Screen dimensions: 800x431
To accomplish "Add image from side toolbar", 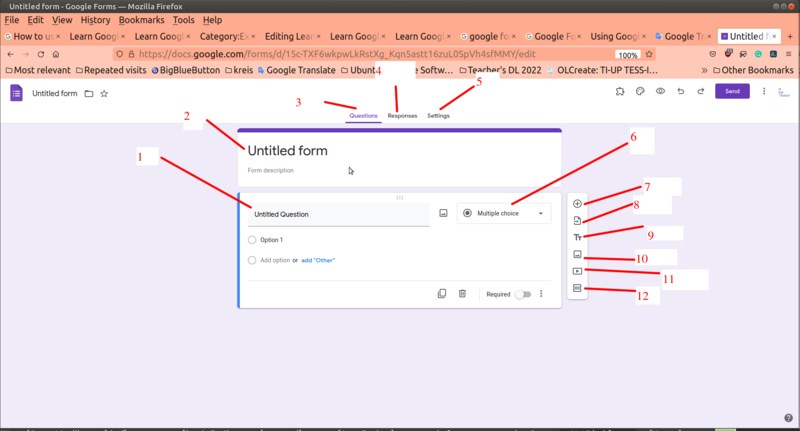I will click(x=577, y=254).
